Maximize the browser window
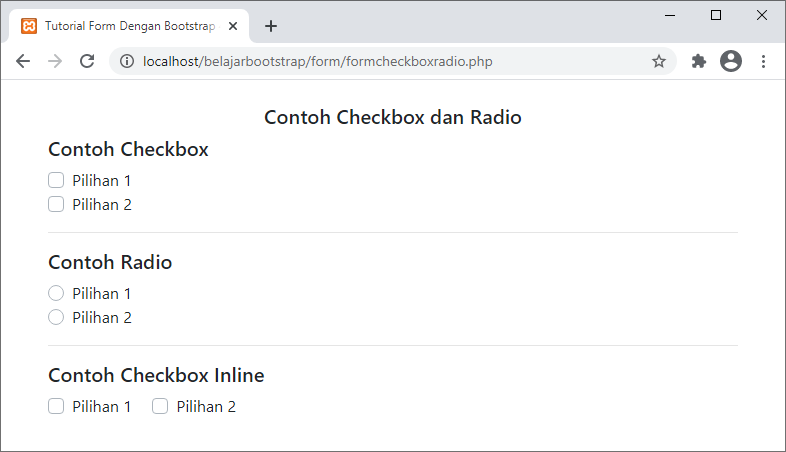This screenshot has height=452, width=786. 716,15
